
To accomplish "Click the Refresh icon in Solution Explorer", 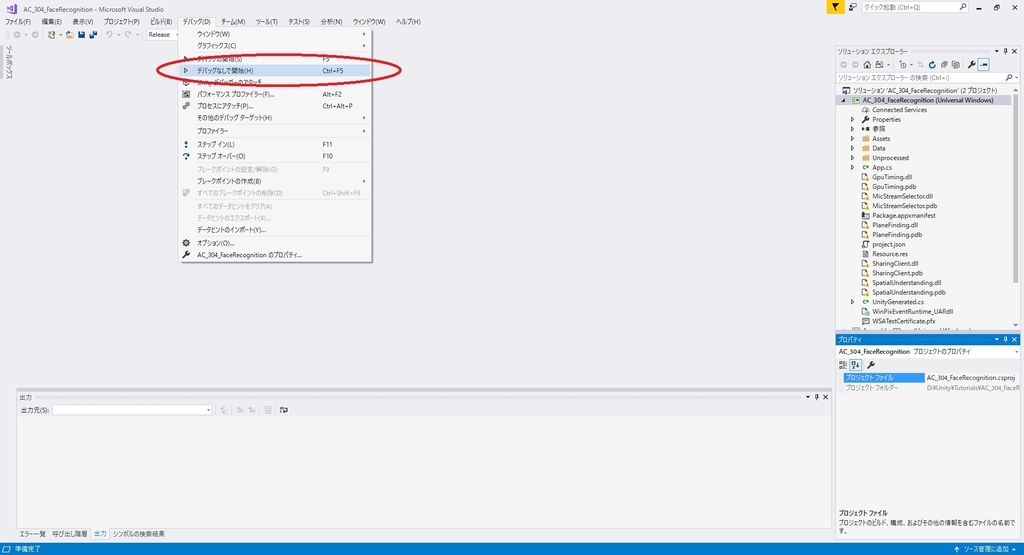I will (x=932, y=65).
